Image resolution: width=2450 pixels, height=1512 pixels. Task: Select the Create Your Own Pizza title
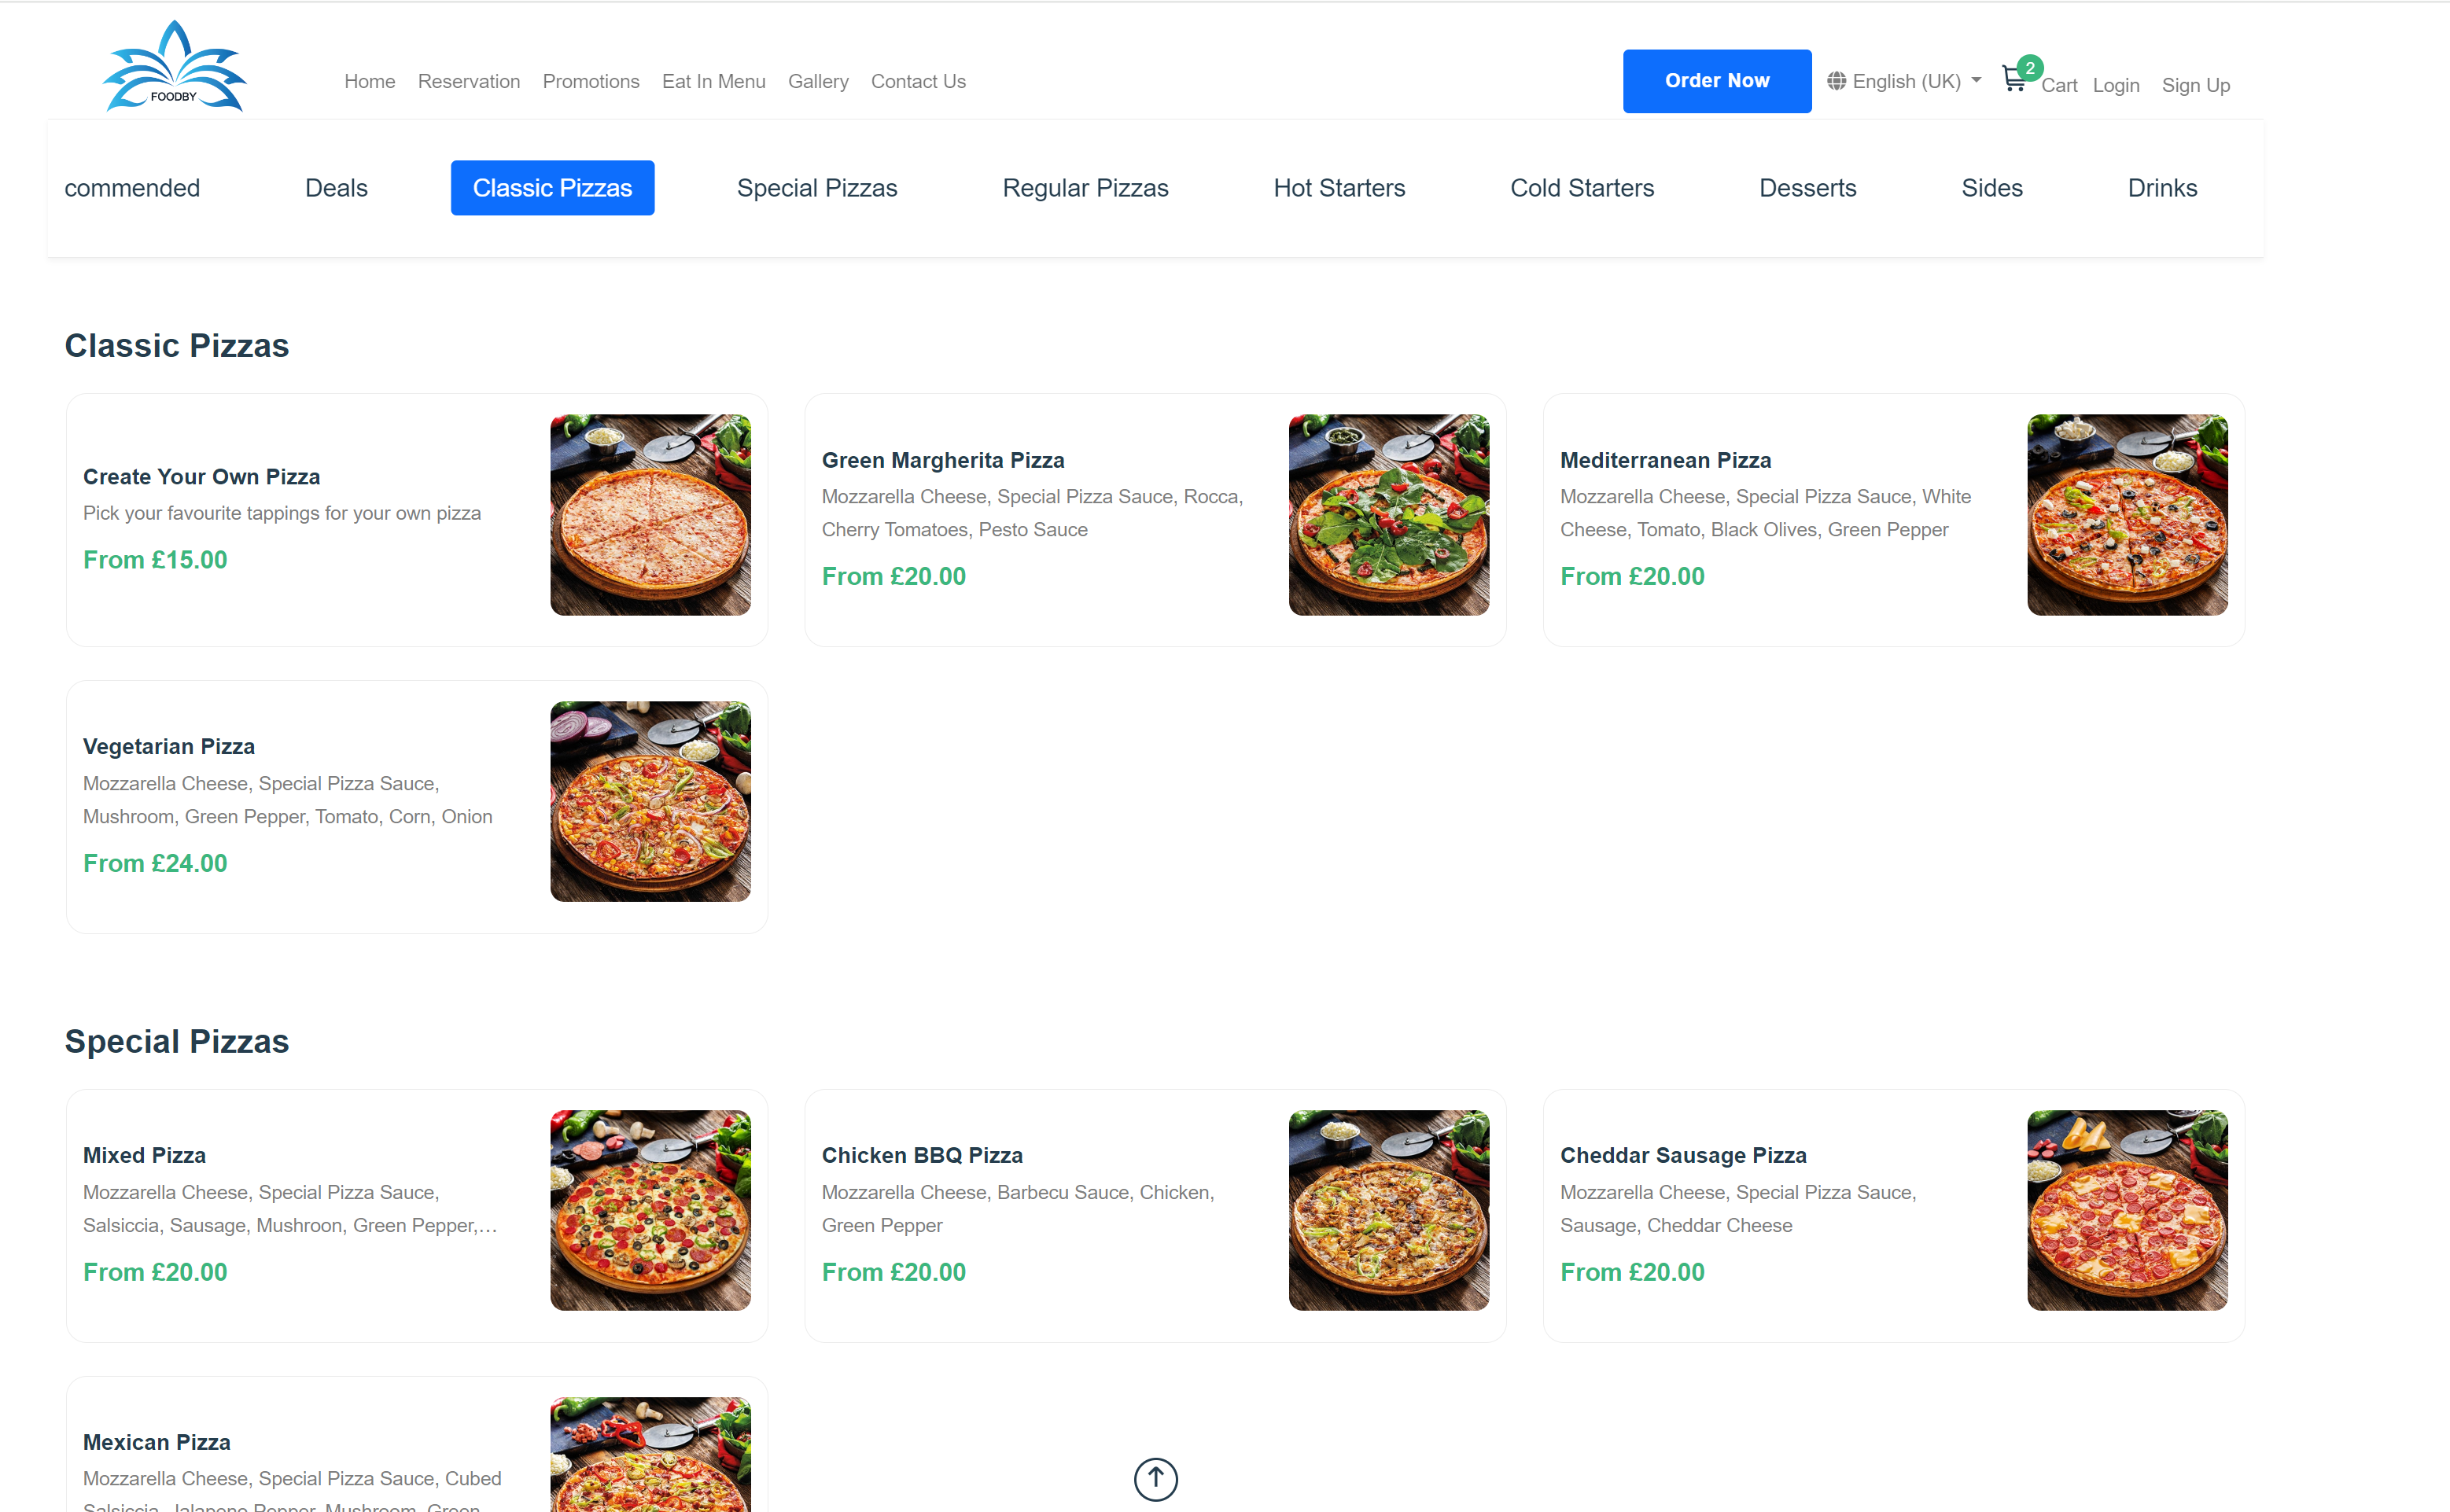coord(201,477)
